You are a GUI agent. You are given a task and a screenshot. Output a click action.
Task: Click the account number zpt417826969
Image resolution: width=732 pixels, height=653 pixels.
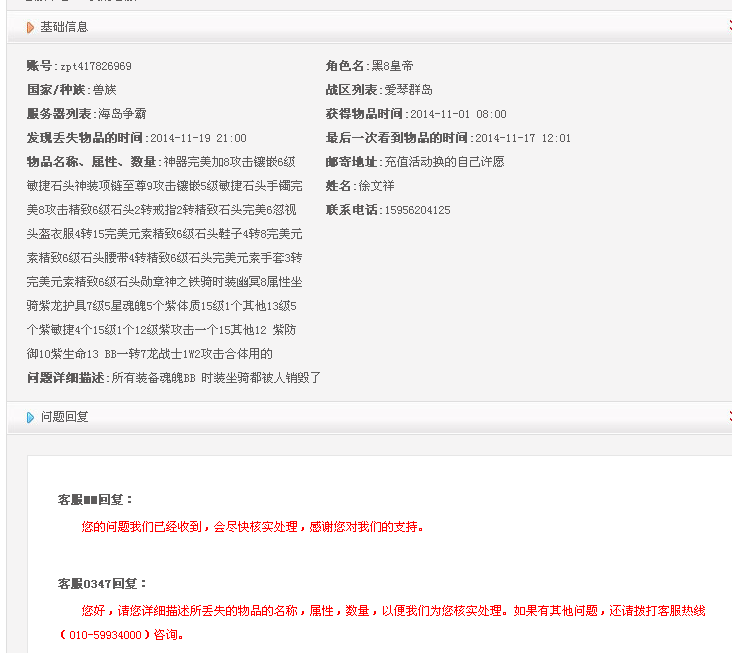pos(95,67)
